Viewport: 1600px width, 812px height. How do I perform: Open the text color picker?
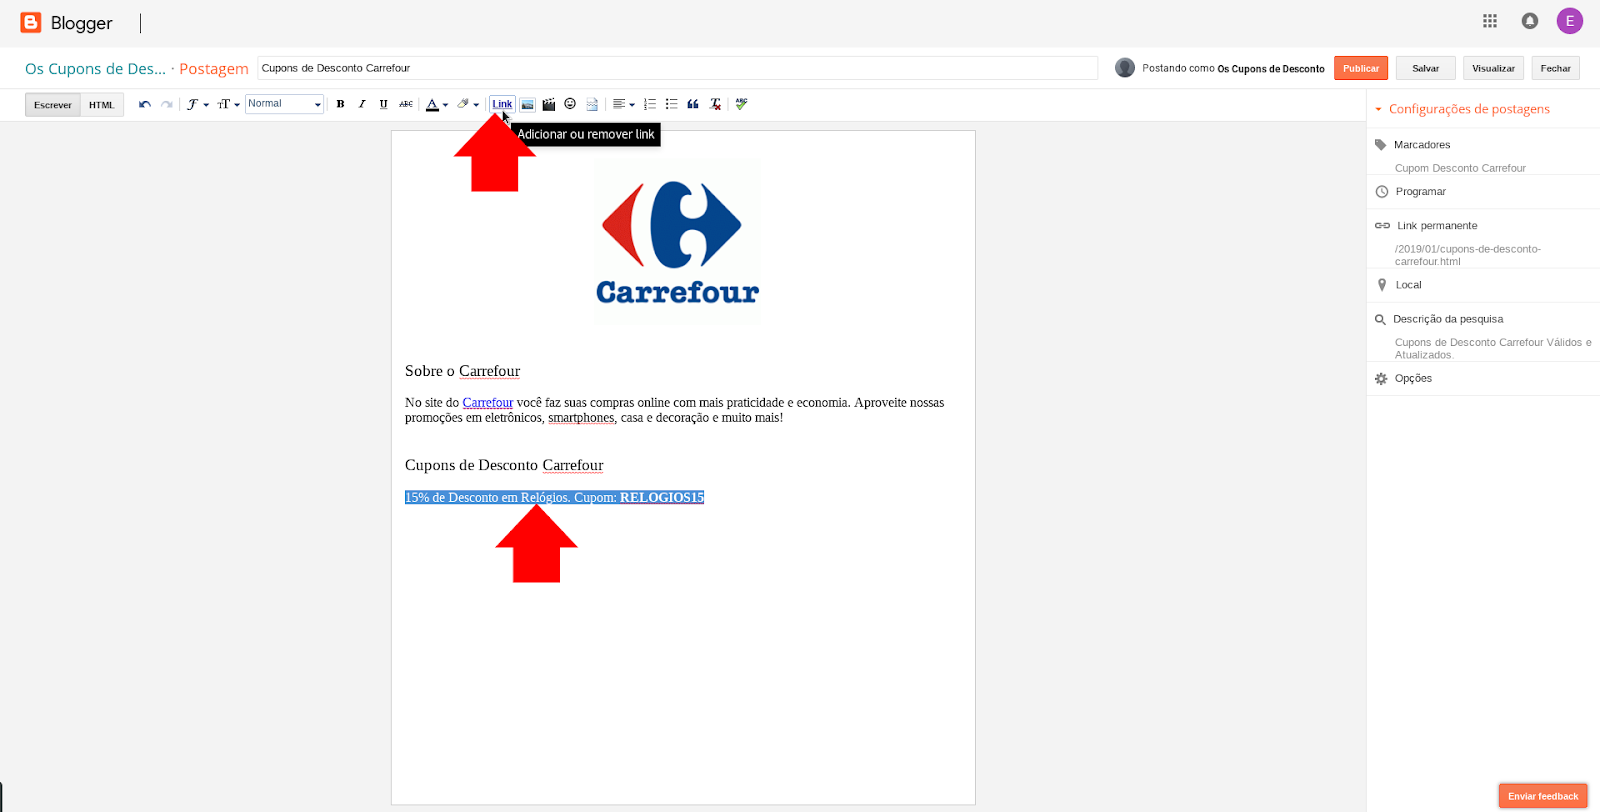click(436, 104)
